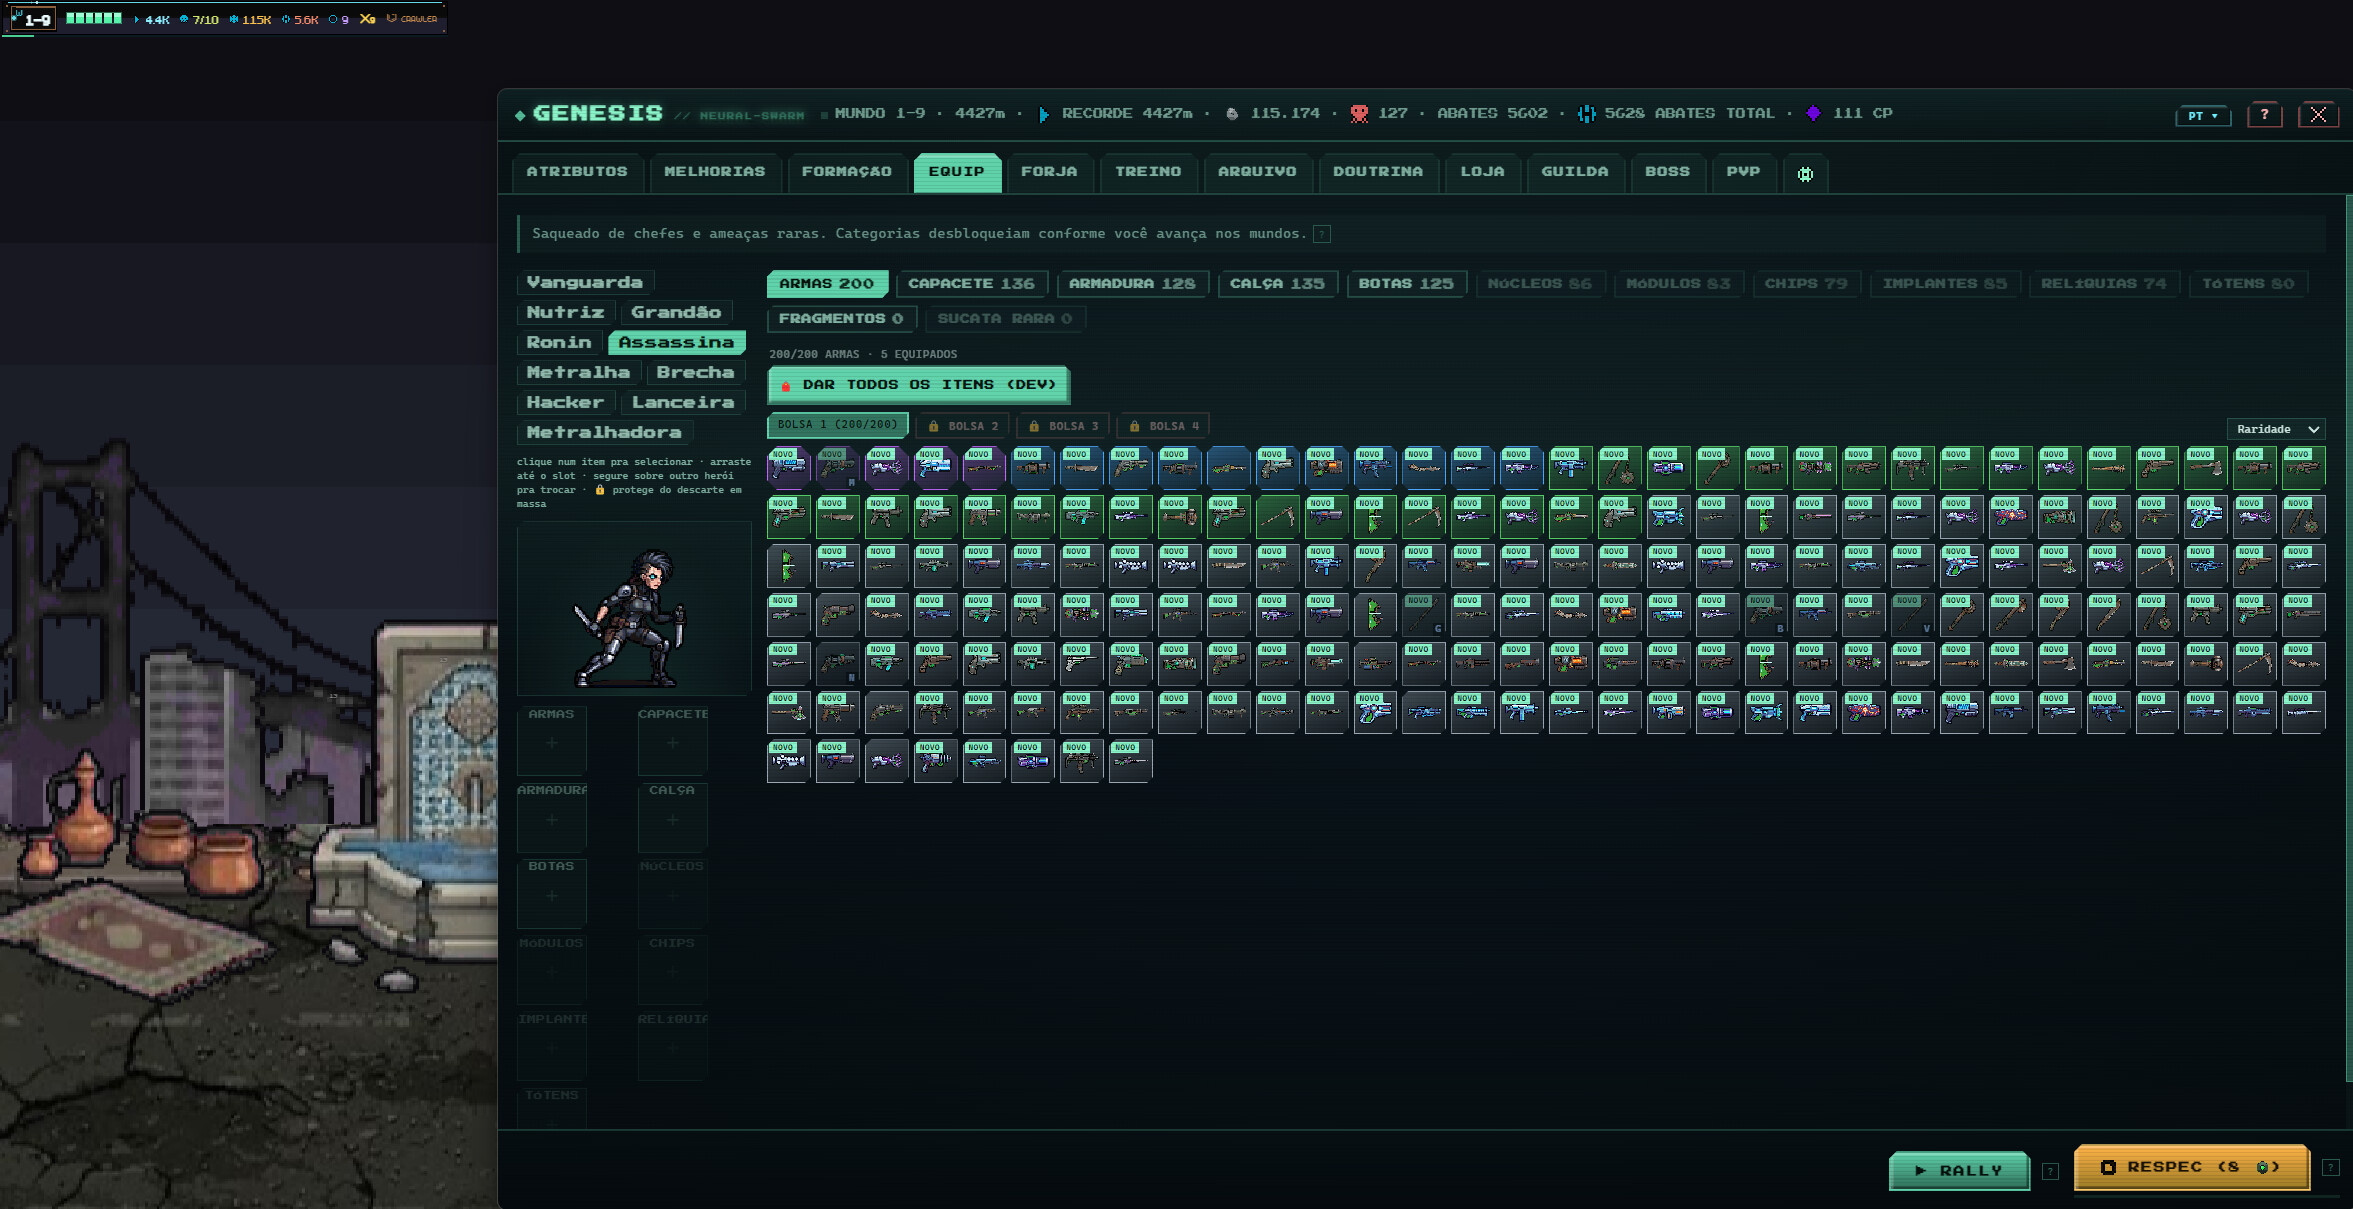The width and height of the screenshot is (2353, 1209).
Task: Click the empty Armas equipment slot
Action: [551, 743]
